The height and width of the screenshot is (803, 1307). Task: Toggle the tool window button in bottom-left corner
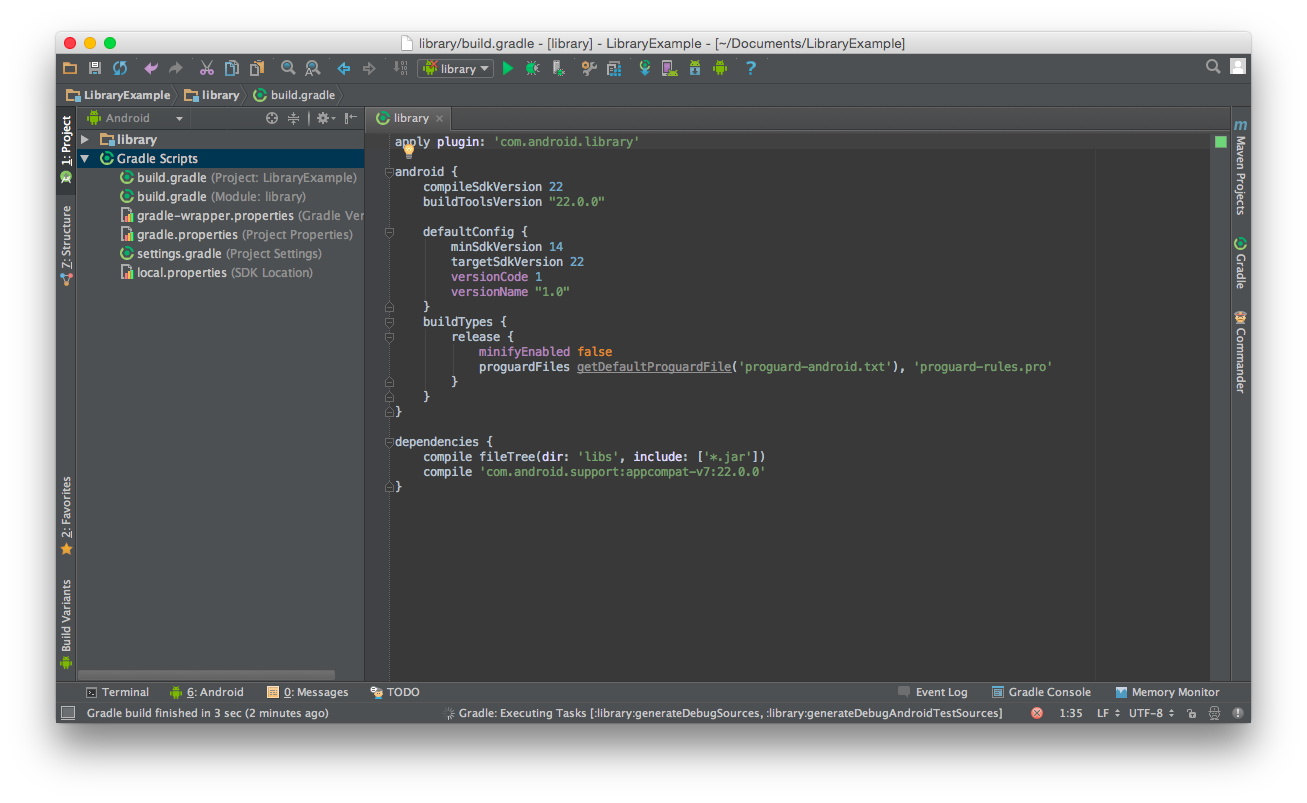68,713
